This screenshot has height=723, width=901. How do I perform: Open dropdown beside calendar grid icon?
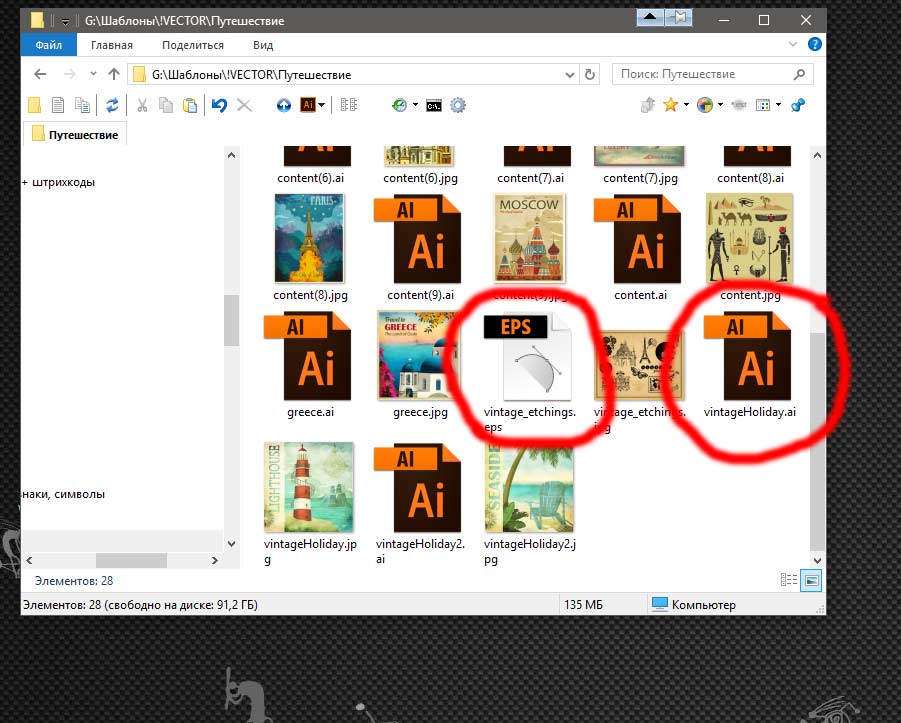779,105
